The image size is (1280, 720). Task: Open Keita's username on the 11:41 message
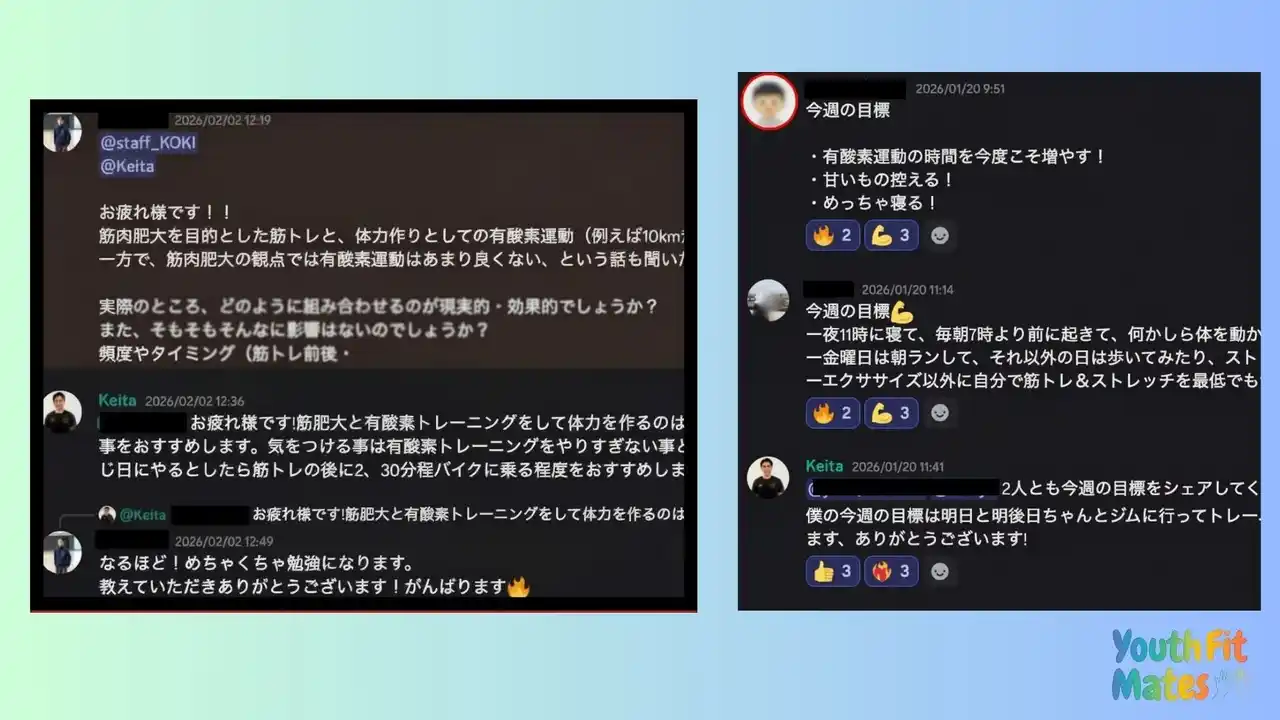824,466
